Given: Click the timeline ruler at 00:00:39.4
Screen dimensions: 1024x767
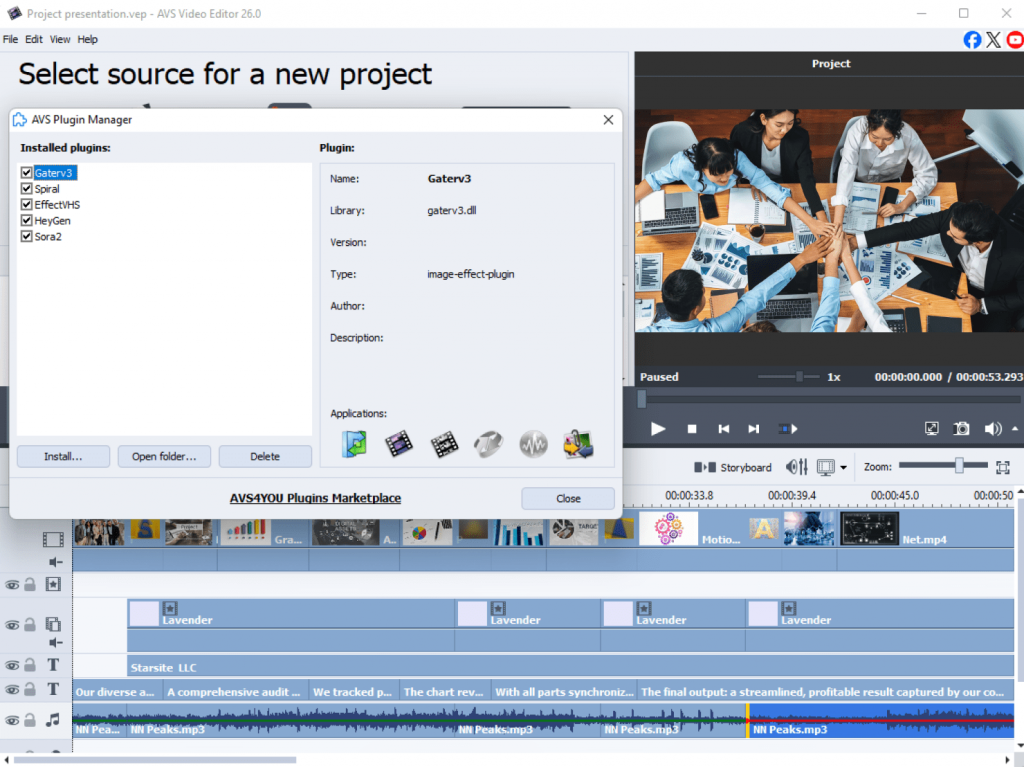Looking at the screenshot, I should coord(792,496).
